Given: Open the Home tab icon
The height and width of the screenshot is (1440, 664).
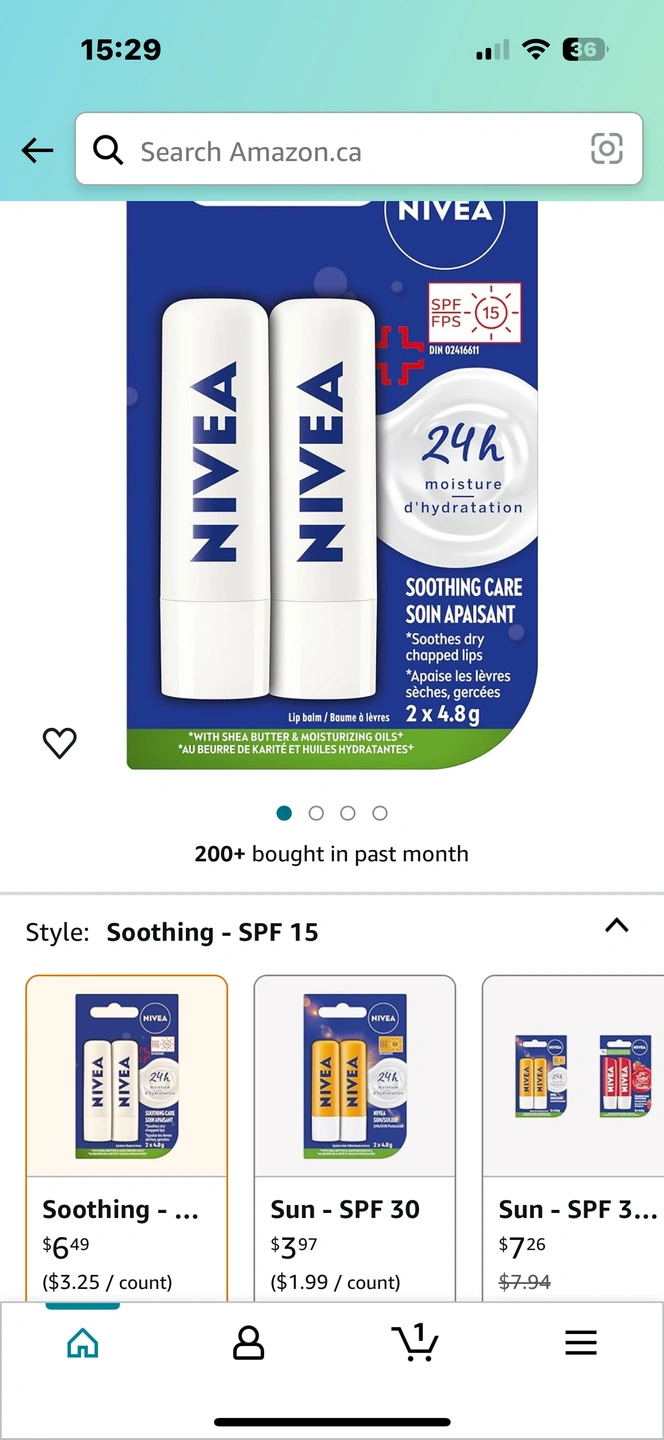Looking at the screenshot, I should coord(82,1343).
